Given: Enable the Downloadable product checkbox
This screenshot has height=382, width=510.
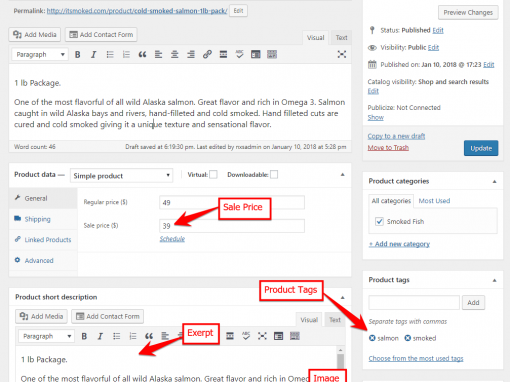Looking at the screenshot, I should pos(274,174).
